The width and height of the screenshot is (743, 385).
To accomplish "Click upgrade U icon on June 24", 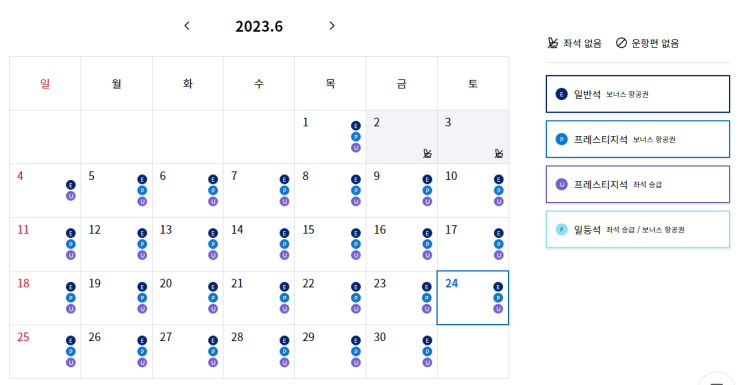I will [x=498, y=309].
